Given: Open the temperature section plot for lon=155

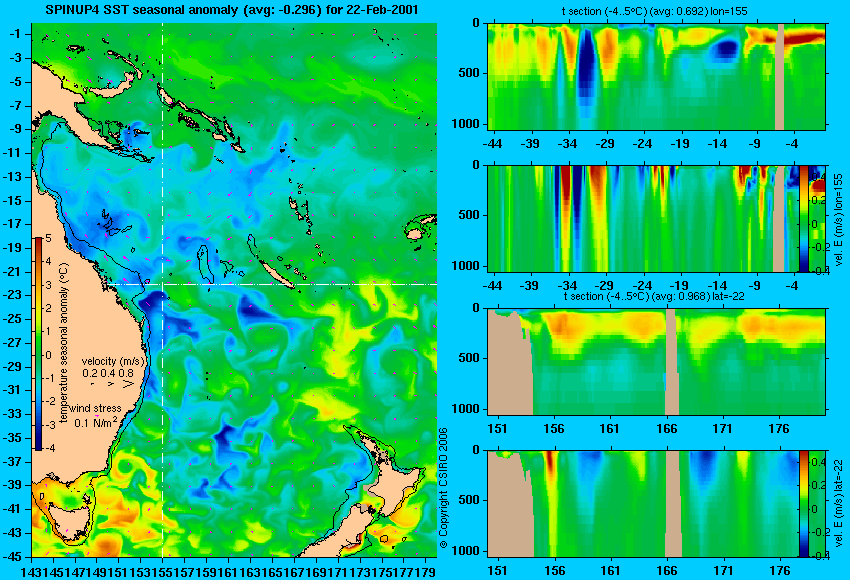Looking at the screenshot, I should (656, 76).
